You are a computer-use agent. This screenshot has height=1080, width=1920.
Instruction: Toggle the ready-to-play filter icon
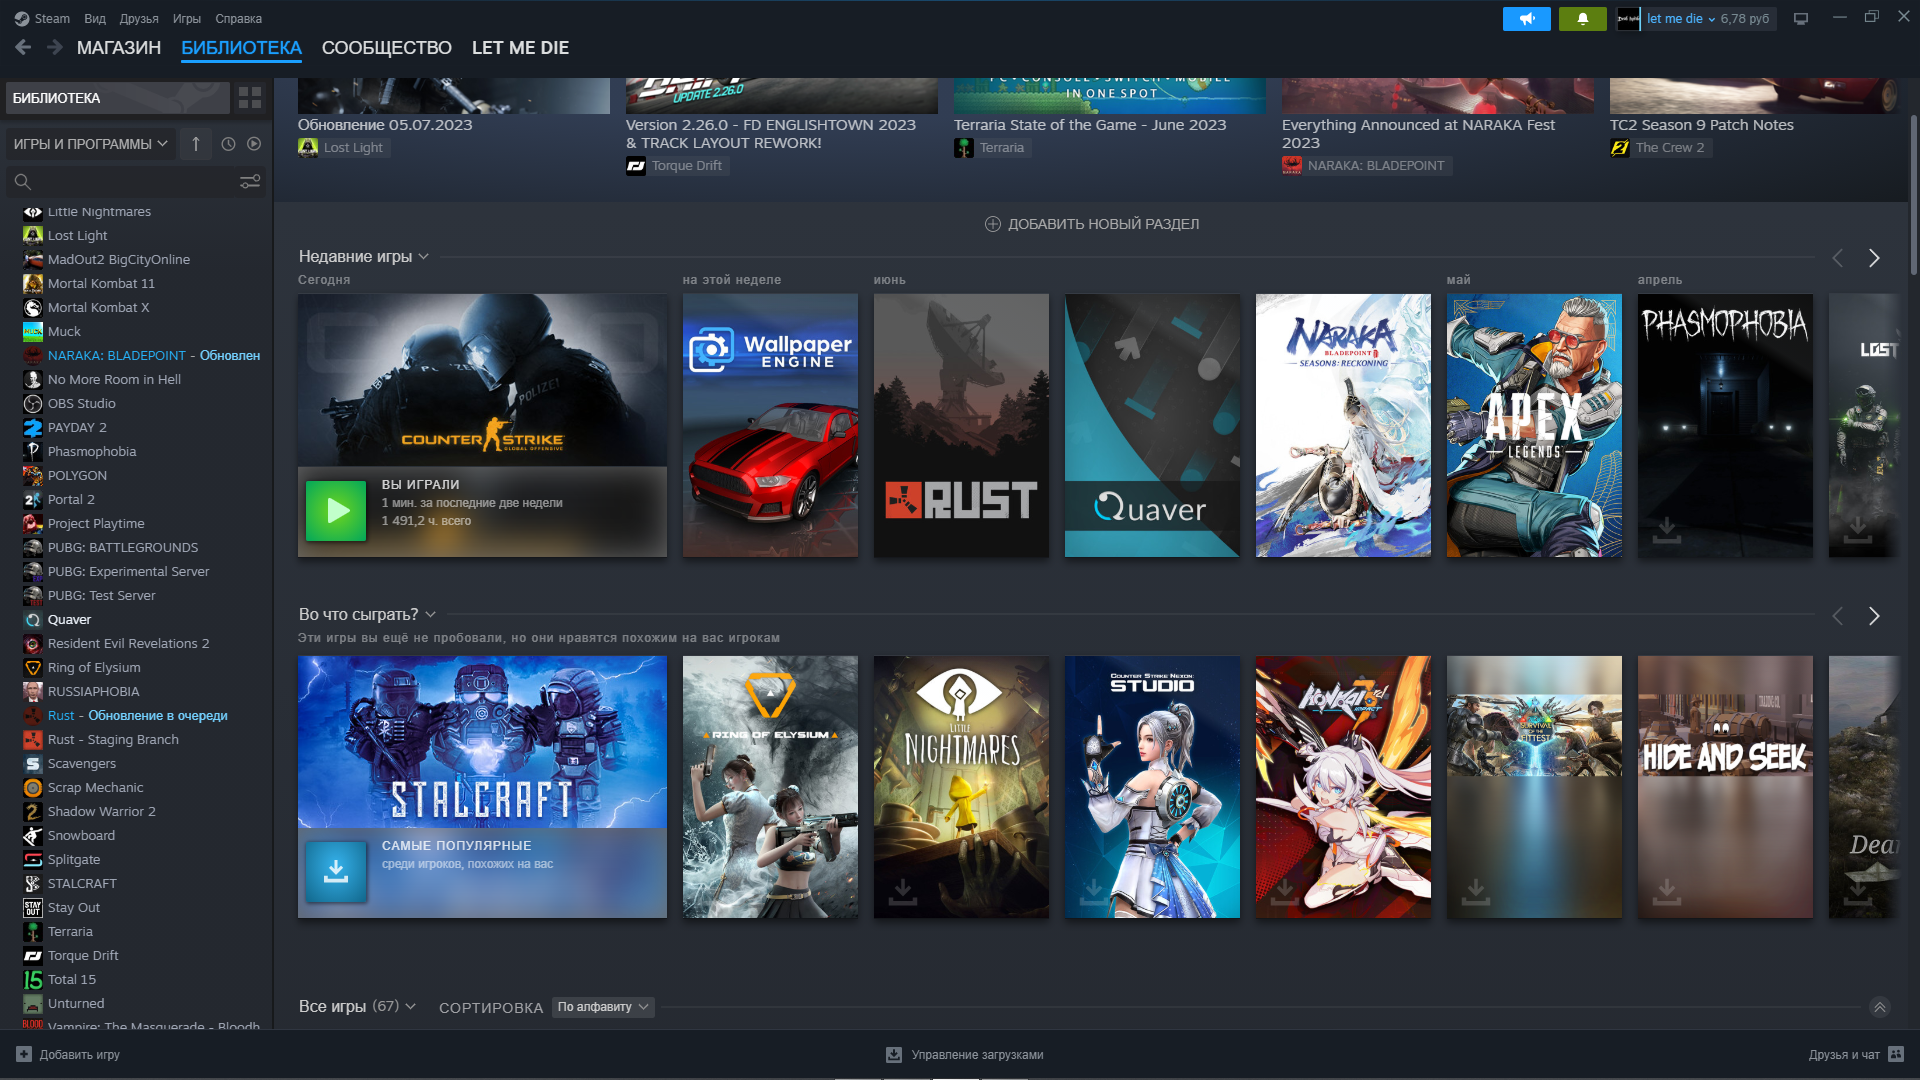pyautogui.click(x=254, y=144)
